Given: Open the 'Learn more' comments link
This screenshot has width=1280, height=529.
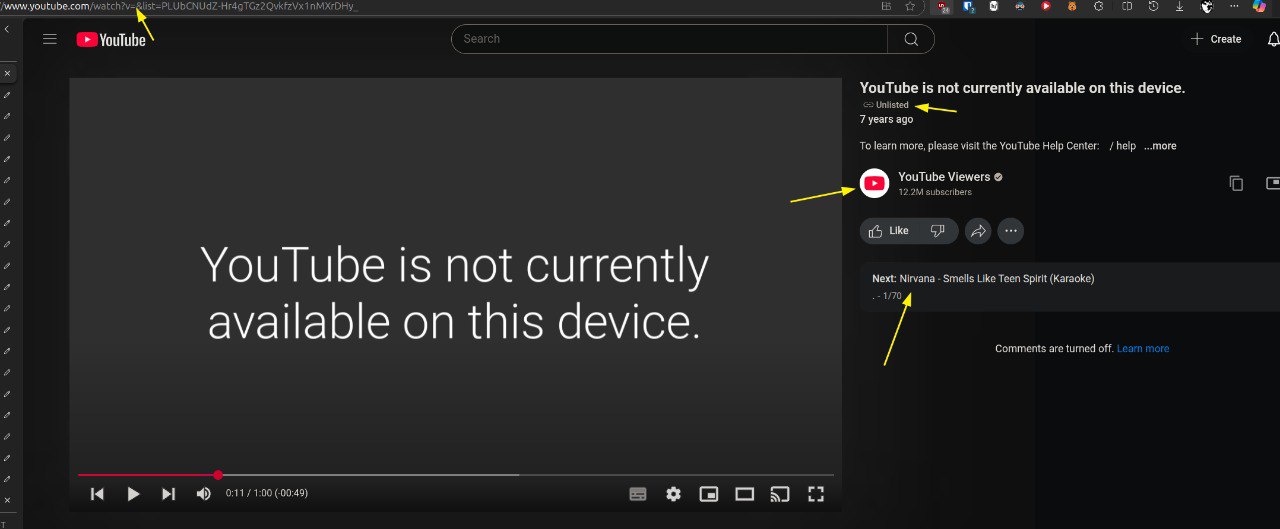Looking at the screenshot, I should (1143, 349).
